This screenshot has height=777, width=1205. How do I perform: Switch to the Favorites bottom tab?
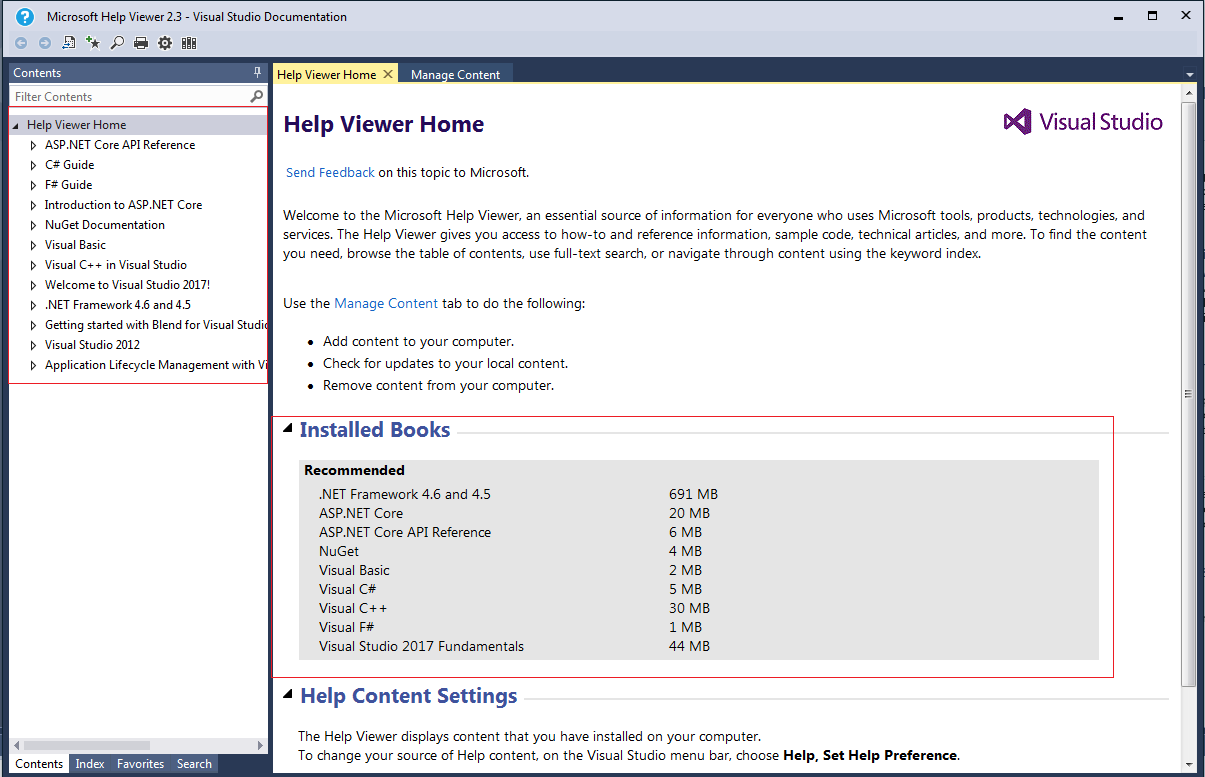(140, 763)
